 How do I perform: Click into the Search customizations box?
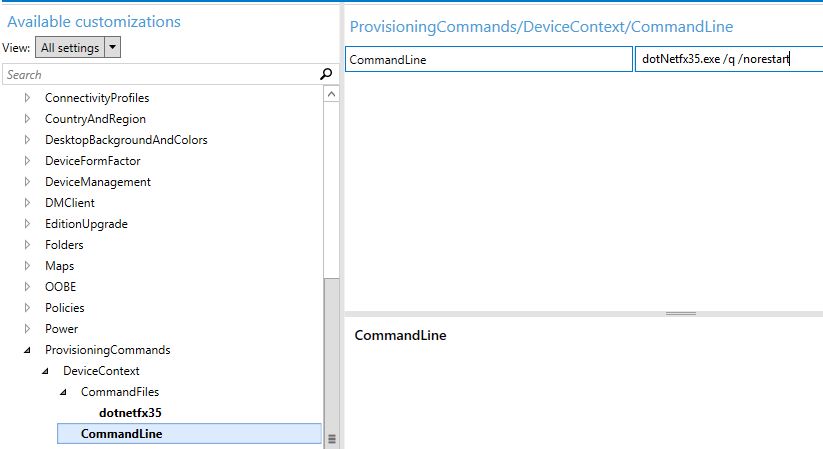pos(161,75)
